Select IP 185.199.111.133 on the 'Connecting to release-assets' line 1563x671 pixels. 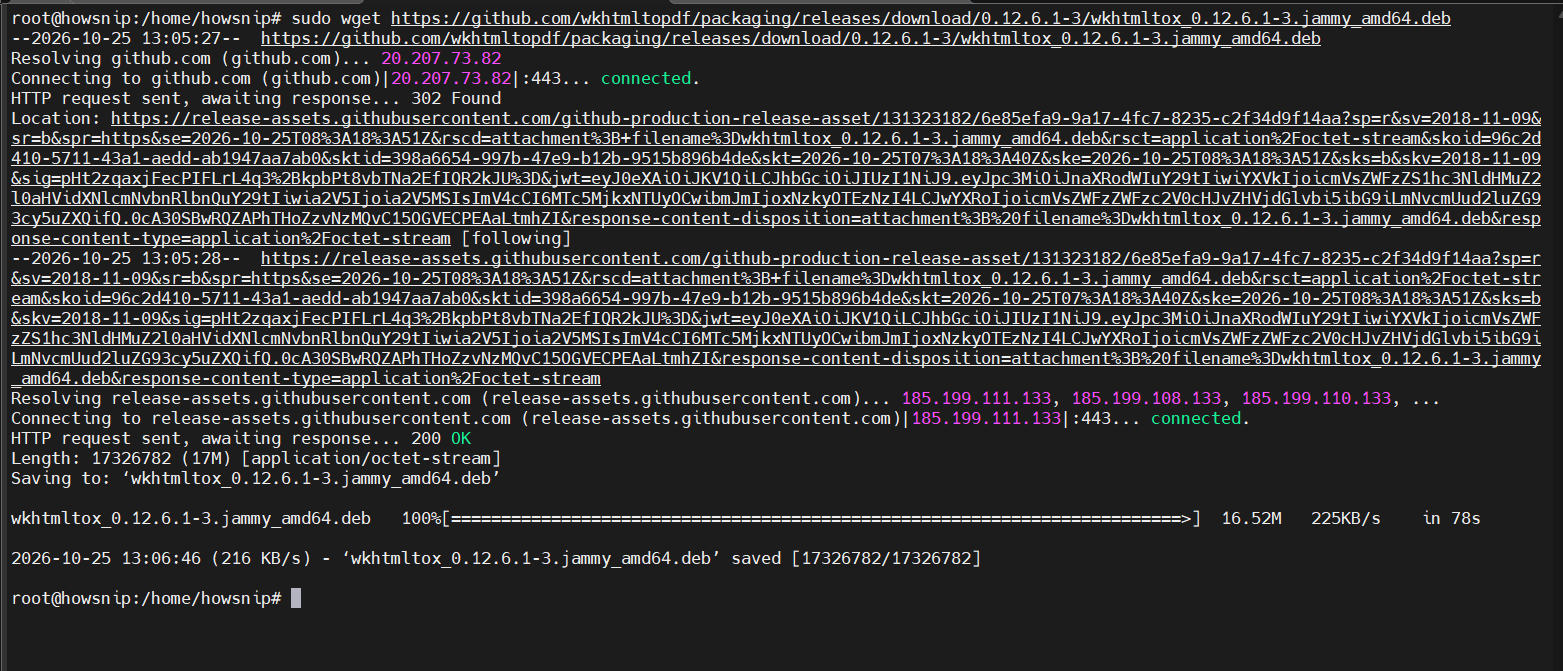(x=986, y=418)
